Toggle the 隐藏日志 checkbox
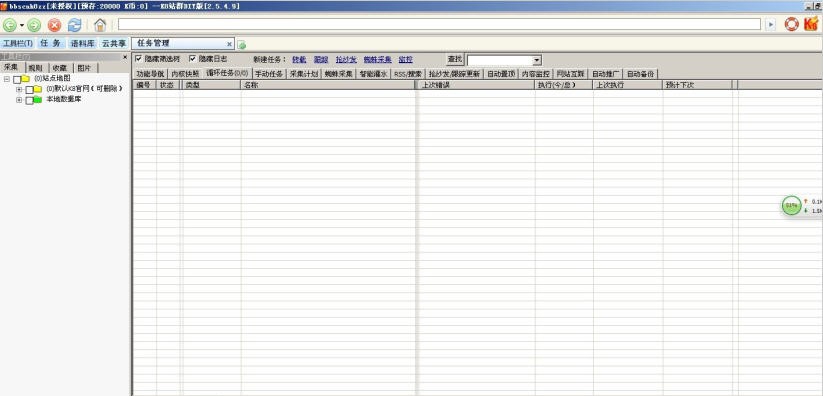This screenshot has height=396, width=823. tap(192, 58)
